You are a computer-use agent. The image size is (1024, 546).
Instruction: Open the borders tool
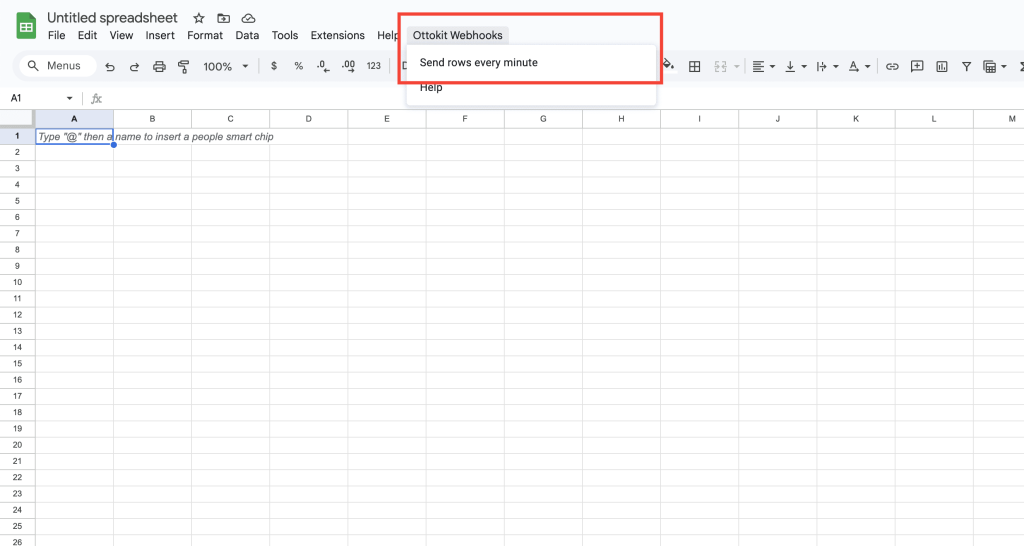[695, 67]
